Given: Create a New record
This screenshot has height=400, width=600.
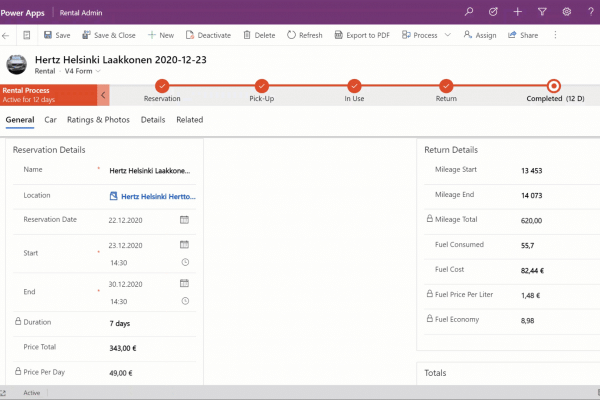Looking at the screenshot, I should click(x=161, y=35).
